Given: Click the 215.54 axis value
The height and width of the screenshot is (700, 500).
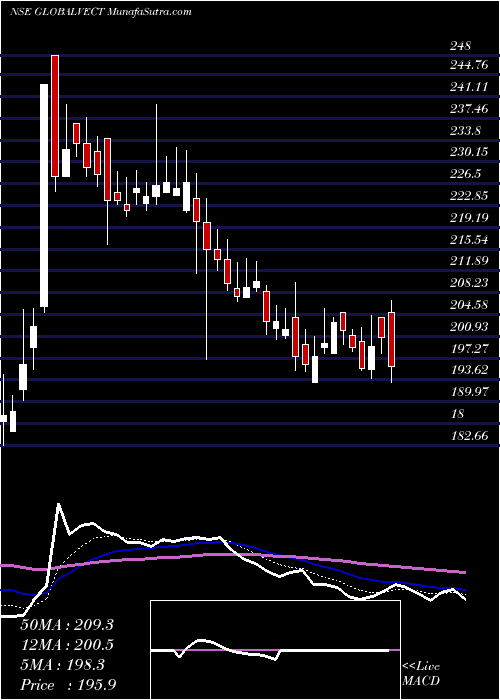Looking at the screenshot, I should point(470,239).
